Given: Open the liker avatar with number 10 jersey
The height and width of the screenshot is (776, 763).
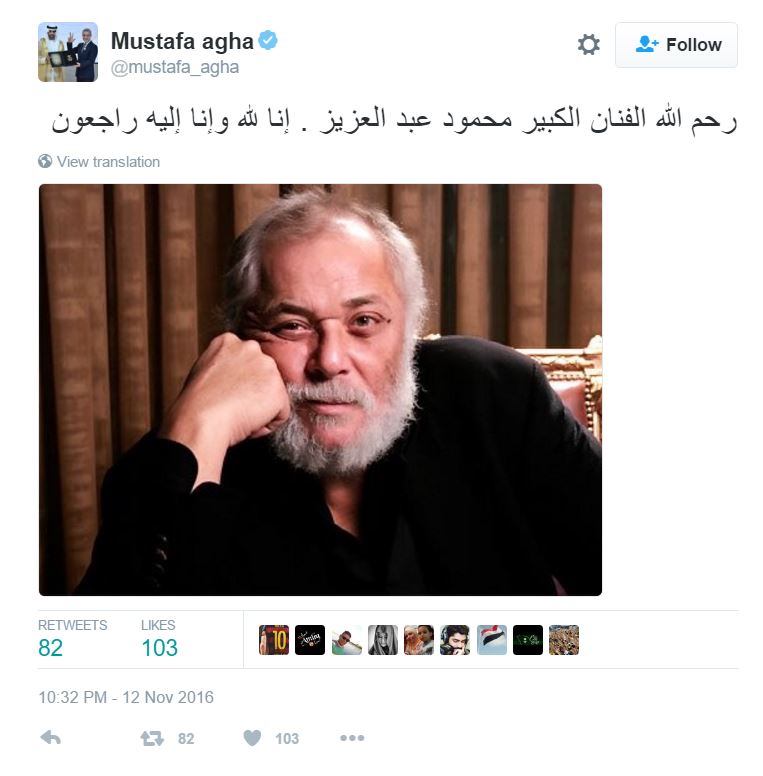Looking at the screenshot, I should click(274, 640).
